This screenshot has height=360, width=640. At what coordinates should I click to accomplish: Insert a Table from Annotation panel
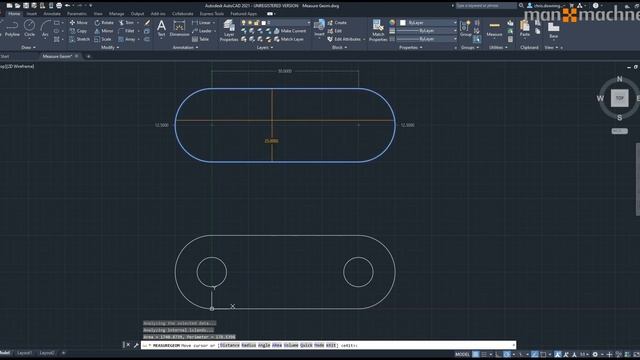coord(200,39)
